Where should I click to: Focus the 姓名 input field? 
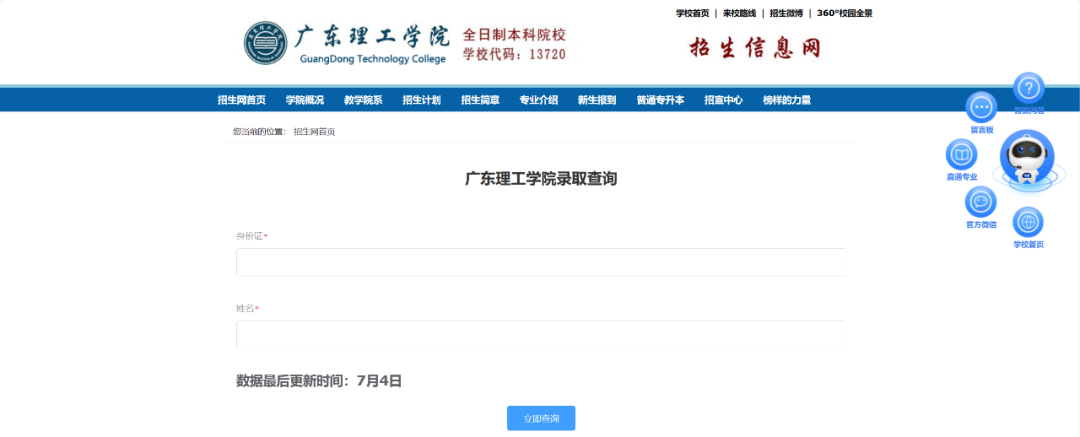click(541, 334)
